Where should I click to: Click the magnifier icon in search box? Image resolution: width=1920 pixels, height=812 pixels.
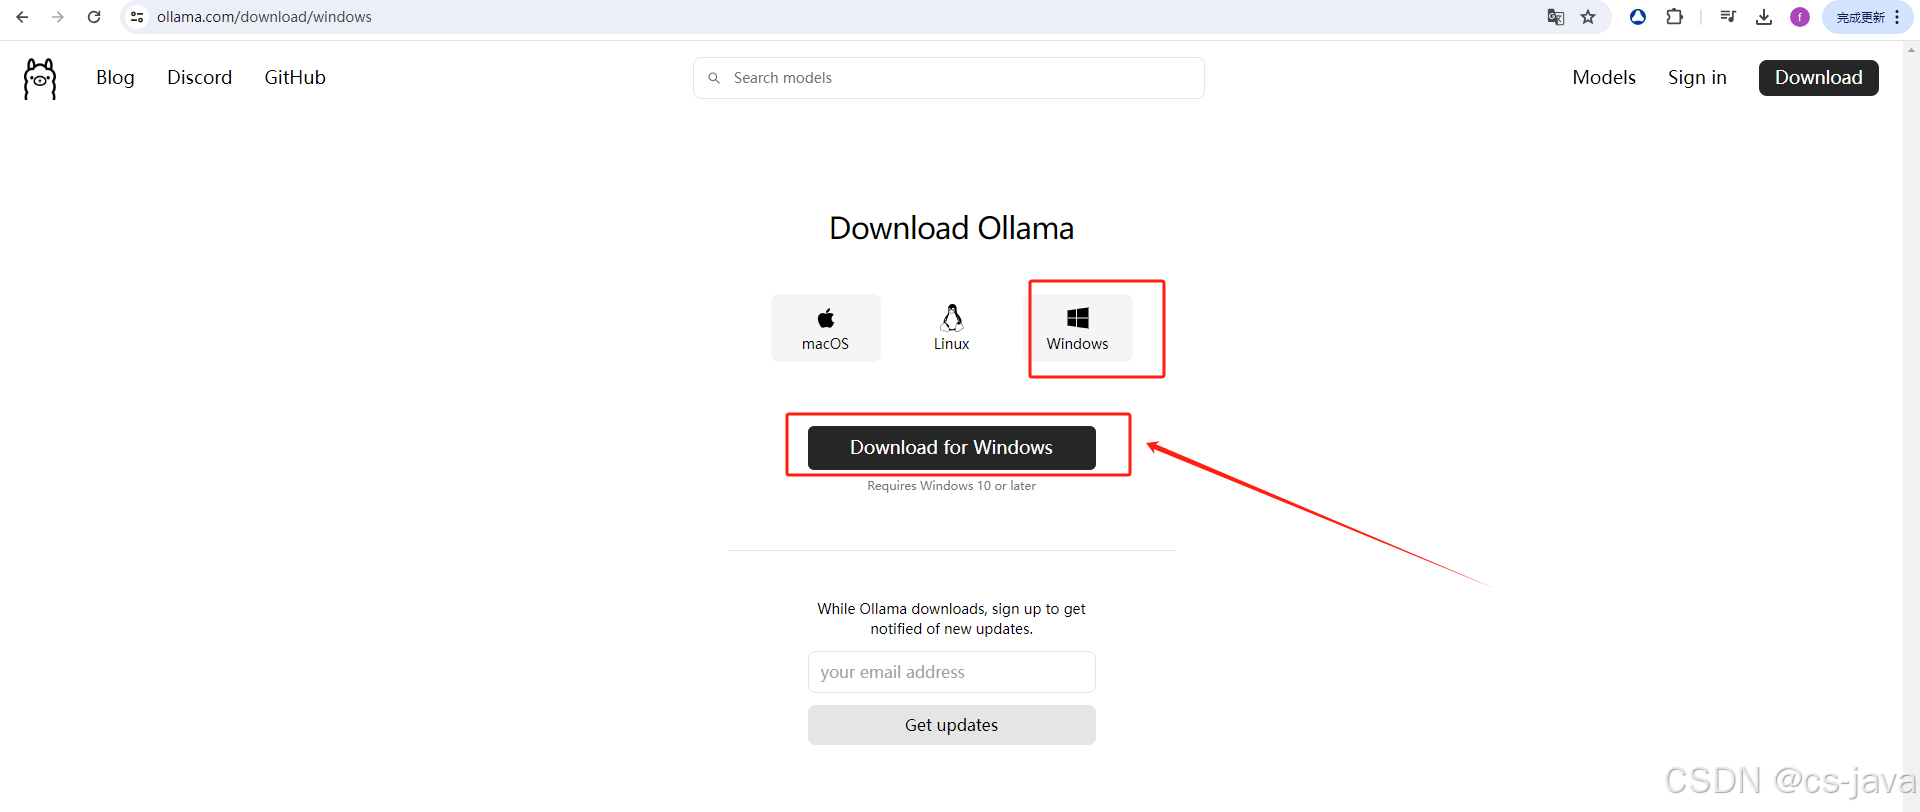[714, 78]
